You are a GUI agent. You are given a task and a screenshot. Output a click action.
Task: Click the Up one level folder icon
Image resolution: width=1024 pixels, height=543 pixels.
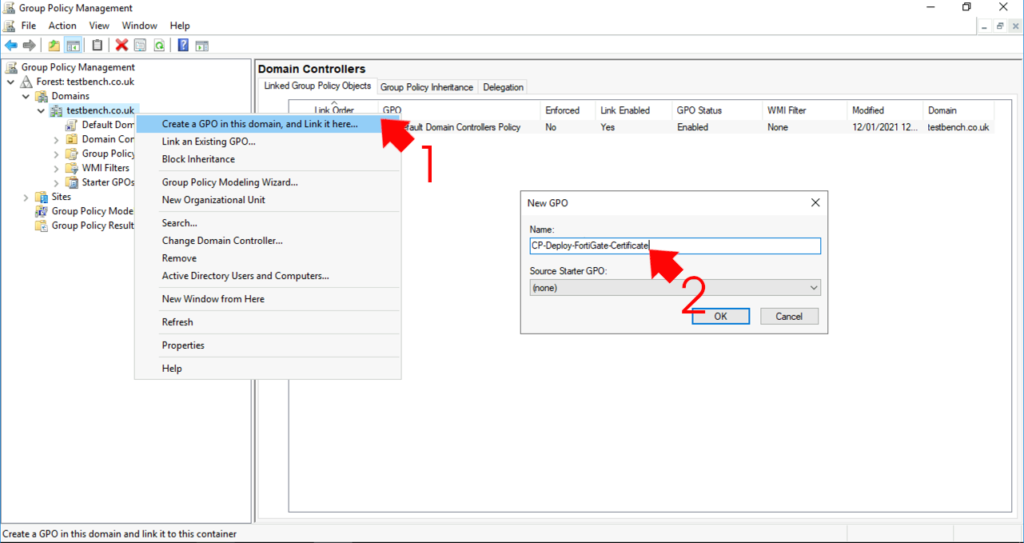[x=53, y=45]
